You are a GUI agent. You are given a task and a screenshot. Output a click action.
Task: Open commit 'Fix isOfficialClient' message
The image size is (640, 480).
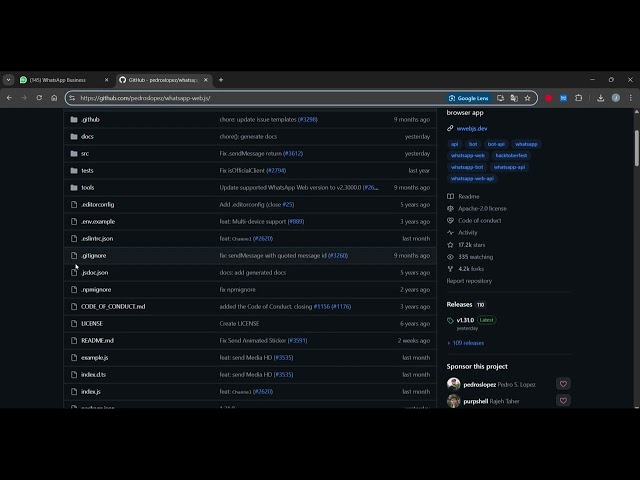click(x=242, y=171)
